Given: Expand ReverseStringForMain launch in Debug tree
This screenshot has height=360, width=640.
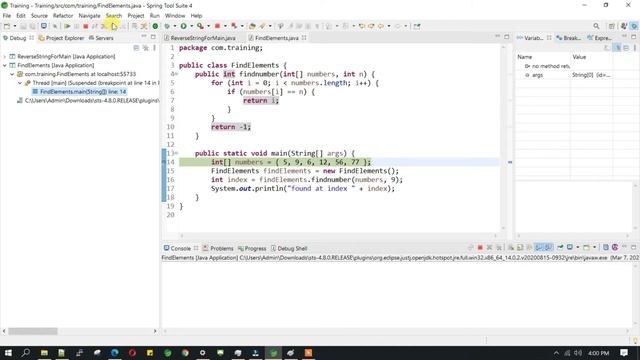Looking at the screenshot, I should pyautogui.click(x=4, y=56).
